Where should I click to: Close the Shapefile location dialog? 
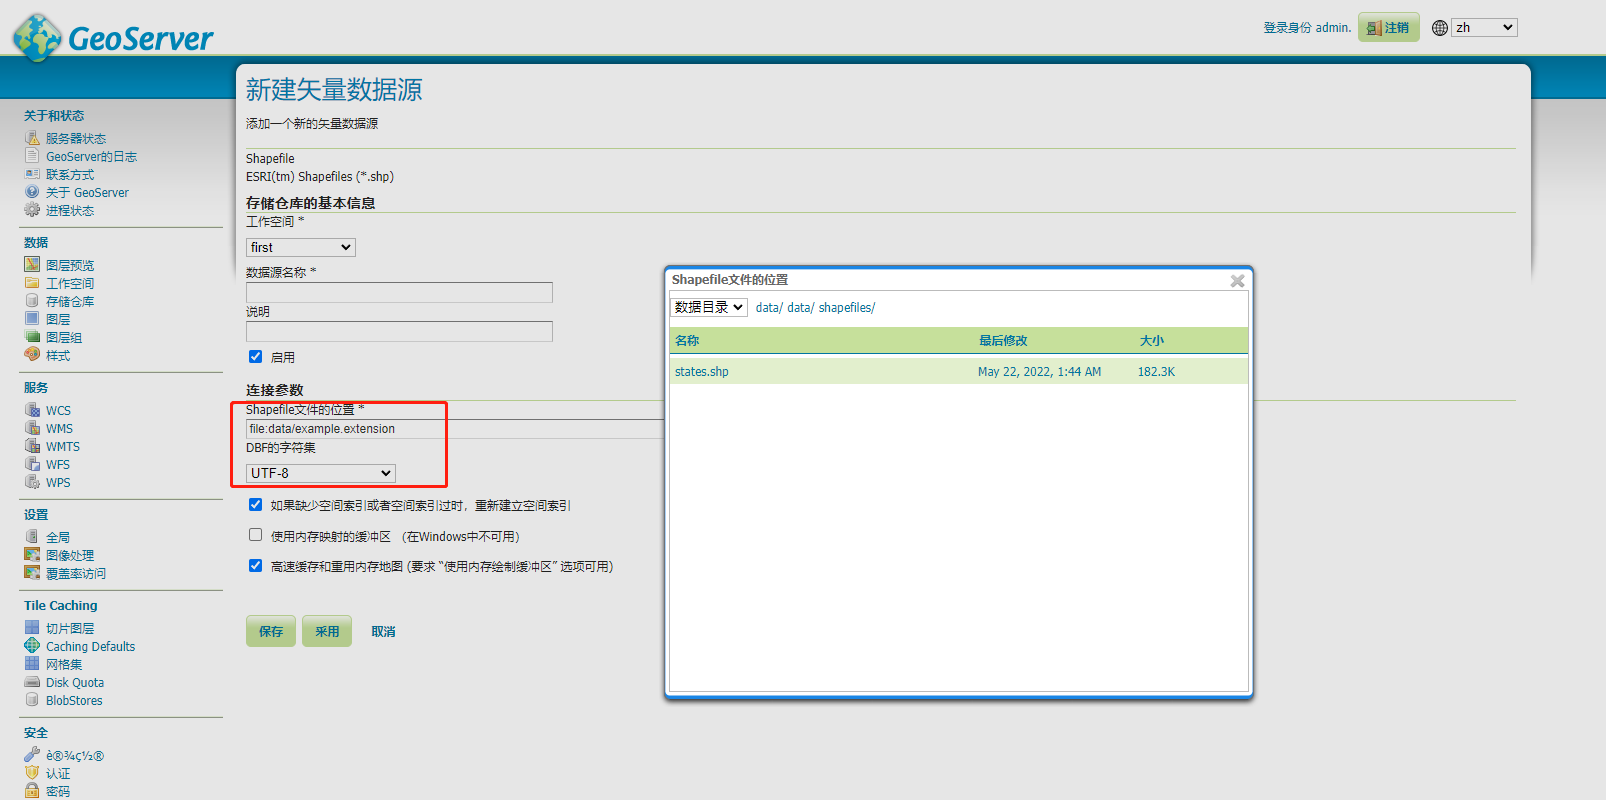click(x=1237, y=281)
